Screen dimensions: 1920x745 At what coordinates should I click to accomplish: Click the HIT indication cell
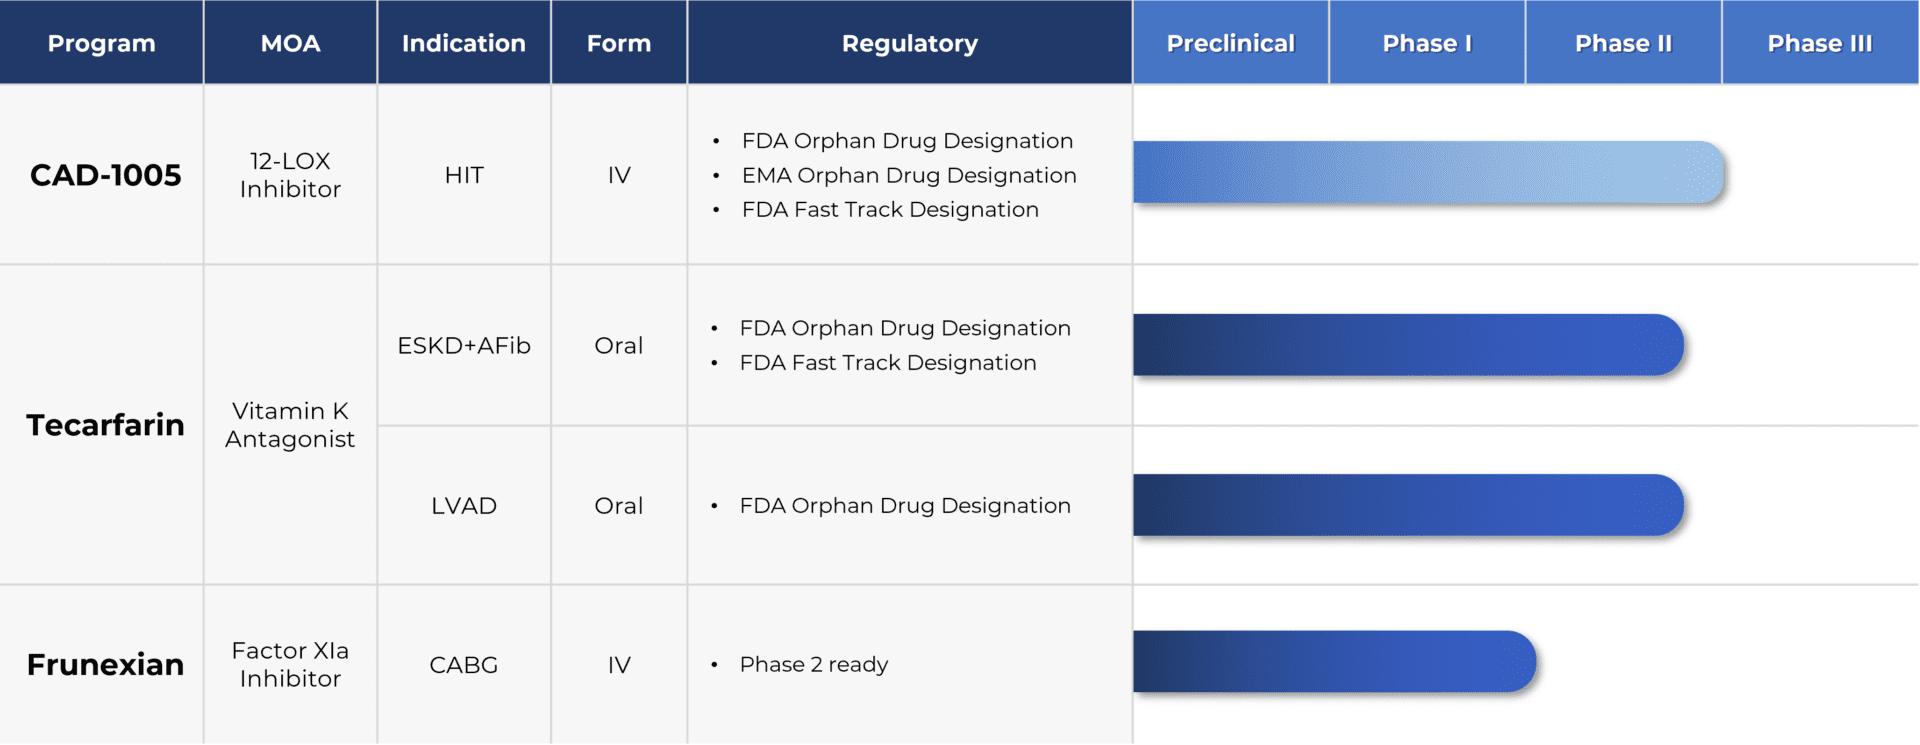pos(464,175)
